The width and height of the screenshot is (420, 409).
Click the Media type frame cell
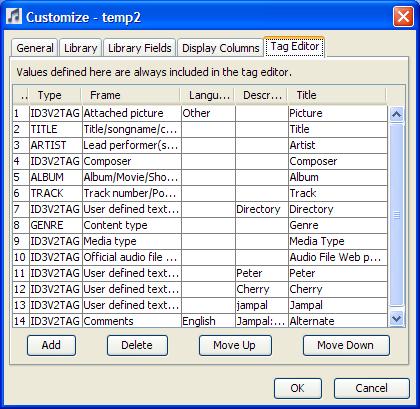tap(132, 241)
